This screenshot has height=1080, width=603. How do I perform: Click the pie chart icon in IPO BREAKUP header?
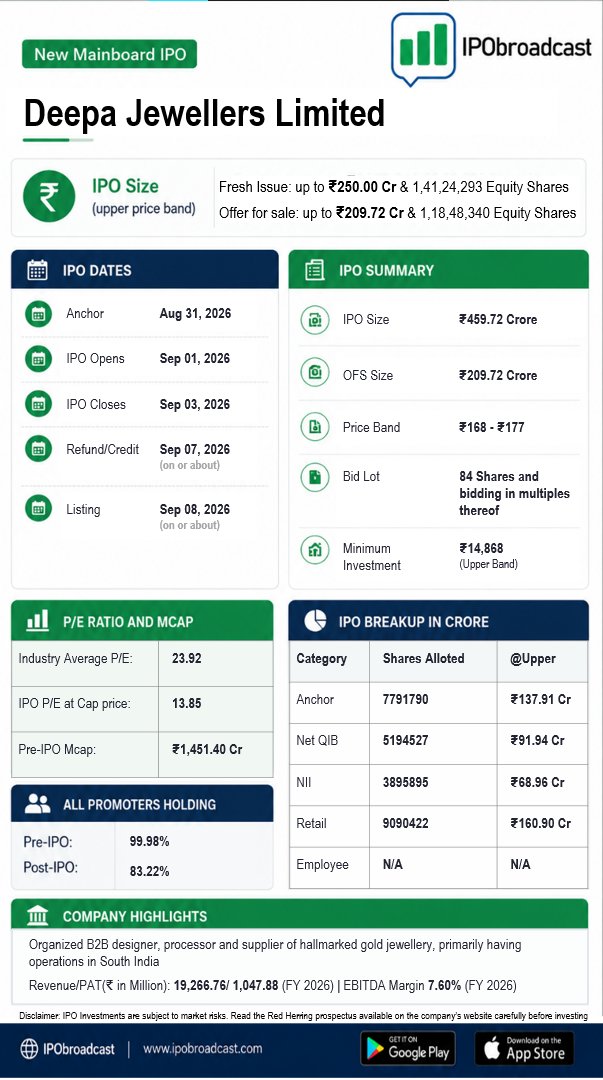[316, 621]
